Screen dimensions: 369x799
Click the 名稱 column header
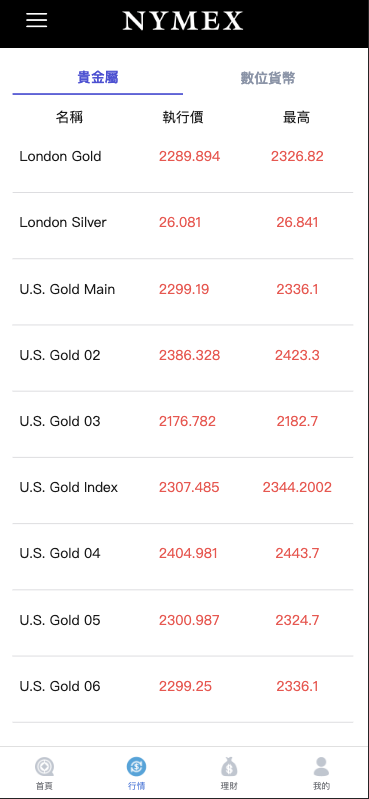tap(69, 118)
